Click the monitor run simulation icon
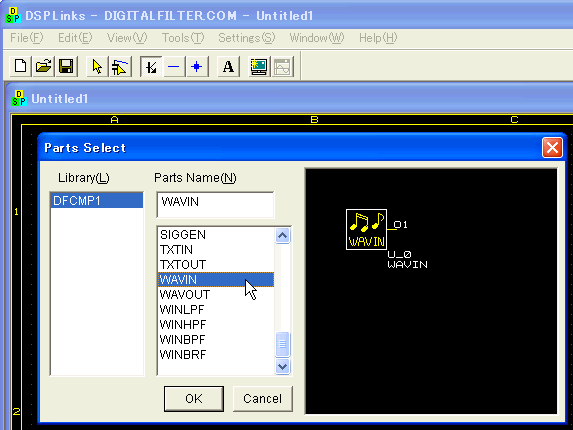This screenshot has width=573, height=430. [259, 66]
